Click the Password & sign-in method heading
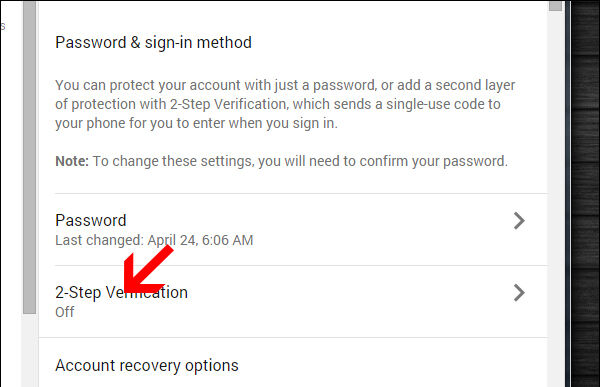Image resolution: width=600 pixels, height=387 pixels. [153, 42]
